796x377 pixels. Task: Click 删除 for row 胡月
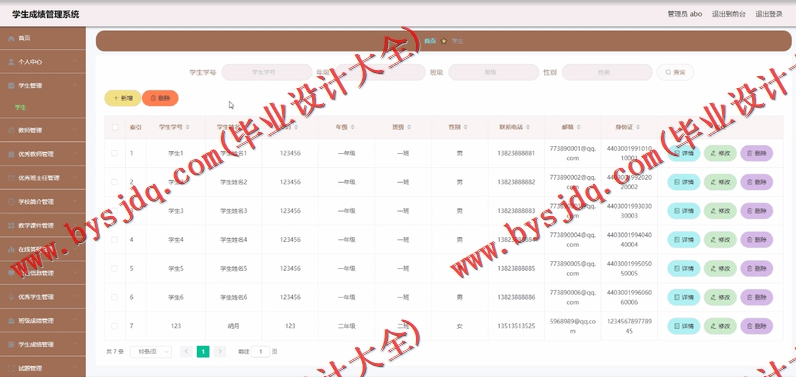tap(757, 326)
